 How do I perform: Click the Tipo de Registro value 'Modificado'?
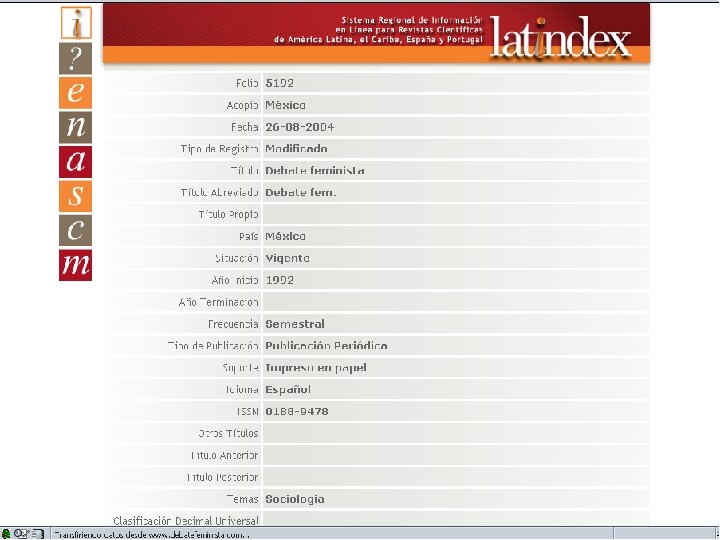click(296, 149)
